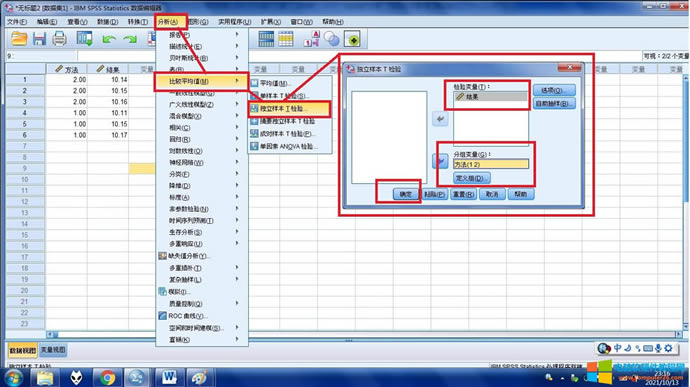Click the green undo arrow icon
Screen dimensions: 690x387
(109, 40)
